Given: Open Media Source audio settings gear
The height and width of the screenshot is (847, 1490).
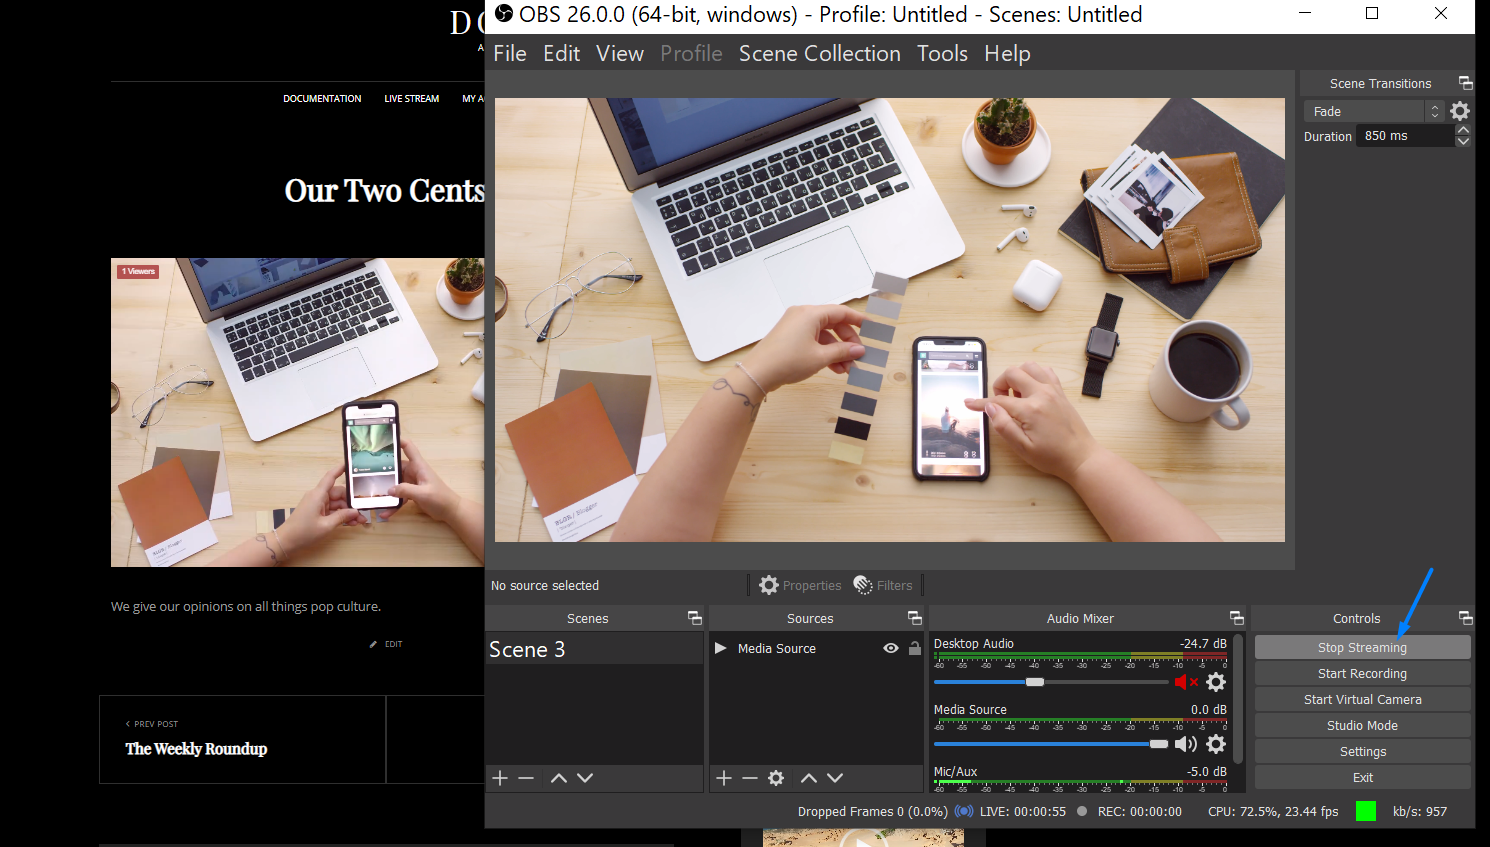Looking at the screenshot, I should [x=1216, y=744].
